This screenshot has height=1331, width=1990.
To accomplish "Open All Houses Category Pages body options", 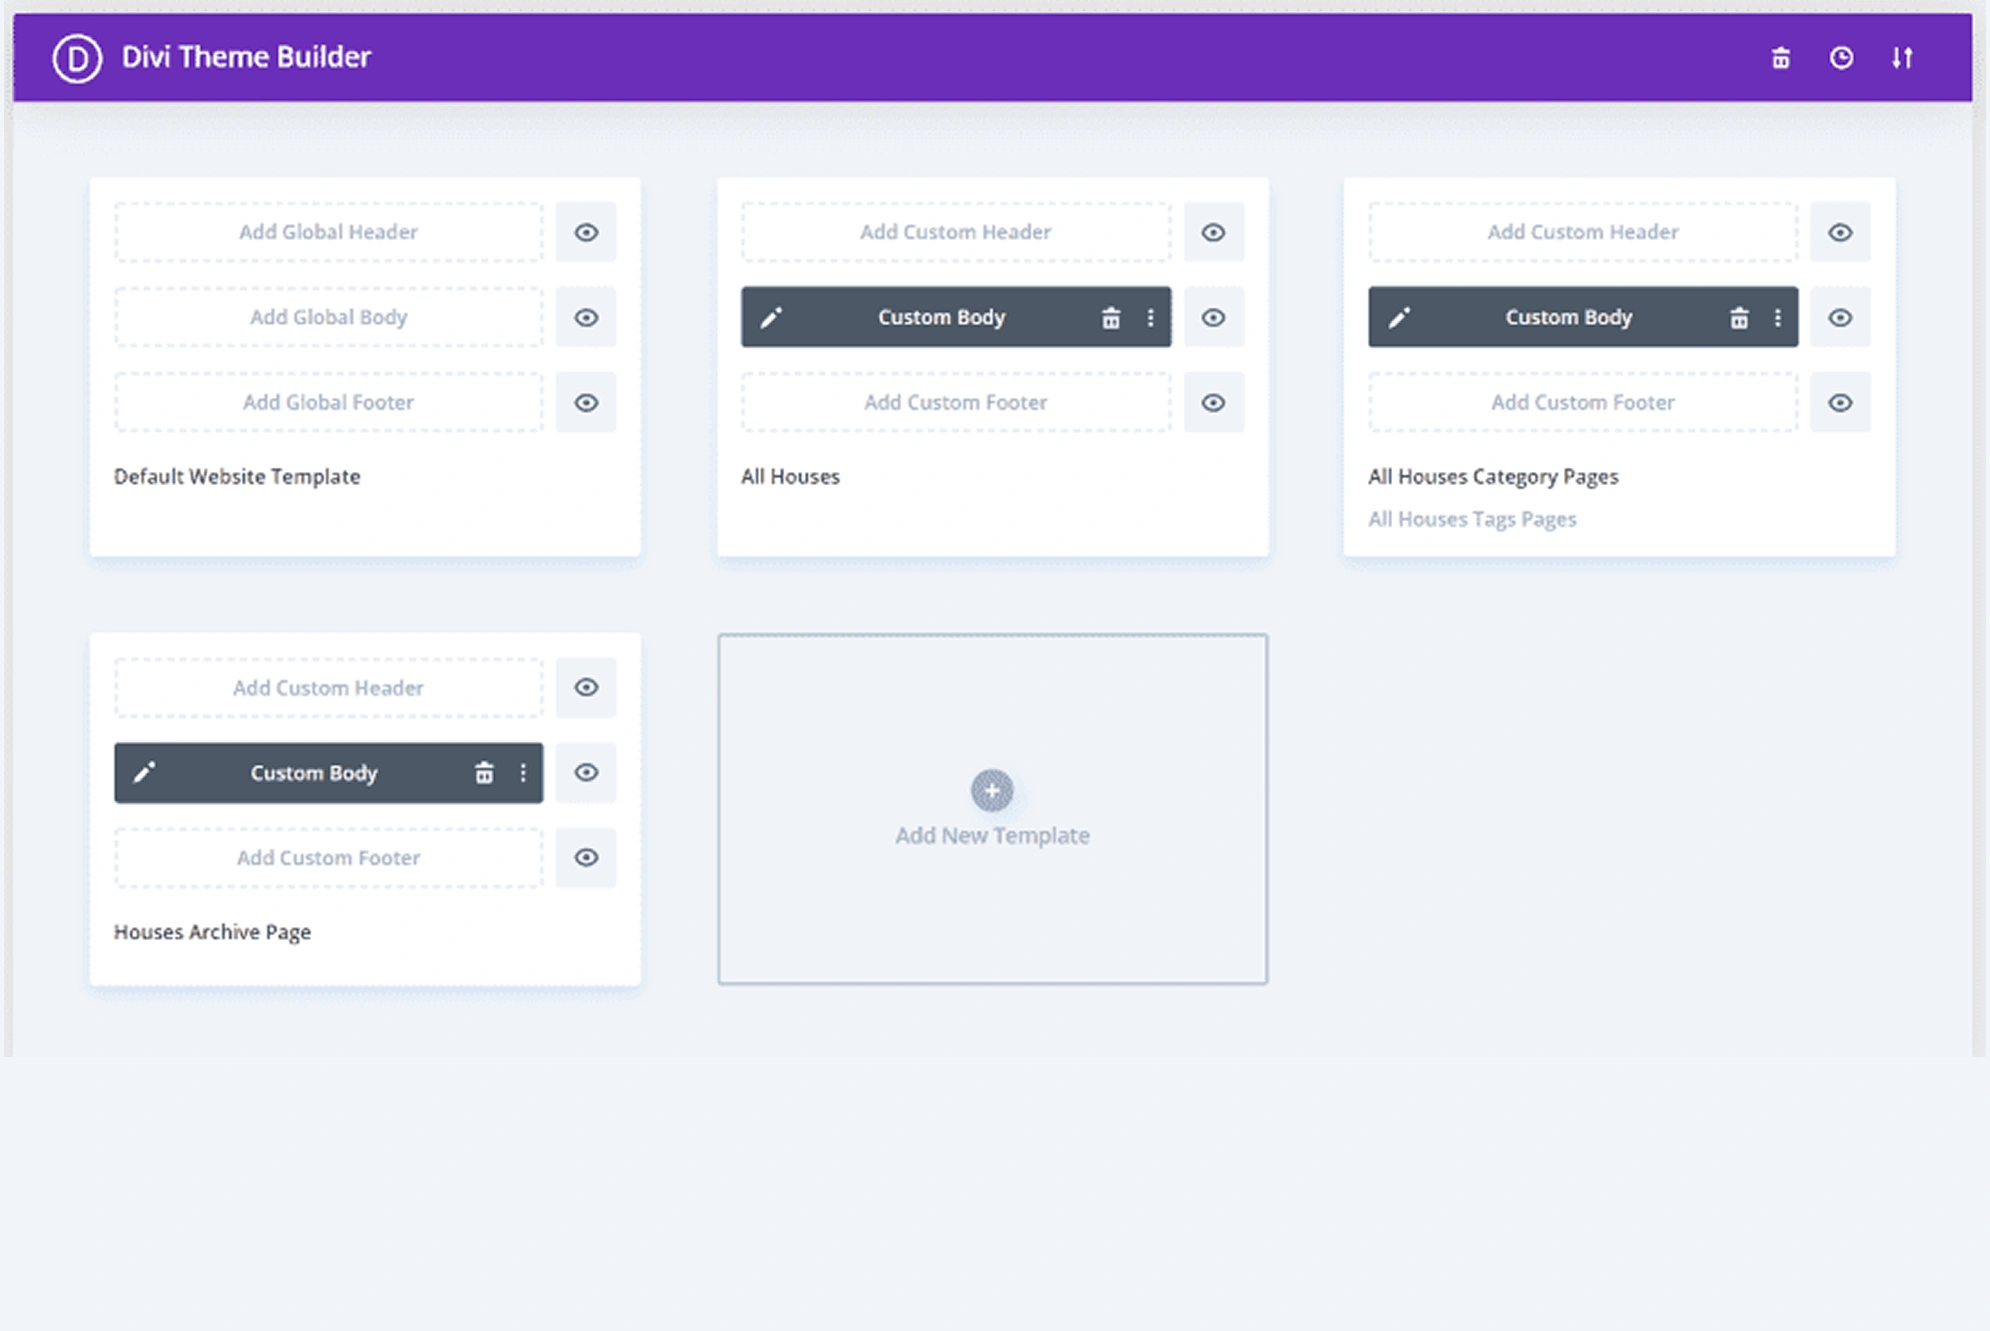I will pyautogui.click(x=1777, y=318).
